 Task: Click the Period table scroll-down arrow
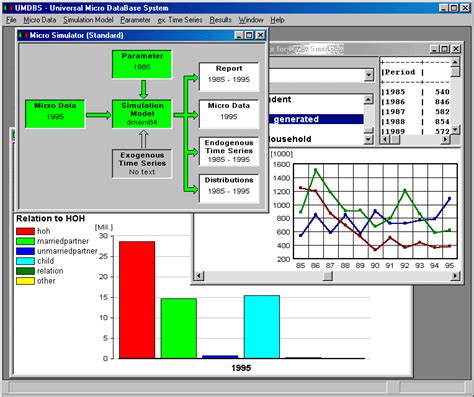pyautogui.click(x=455, y=130)
